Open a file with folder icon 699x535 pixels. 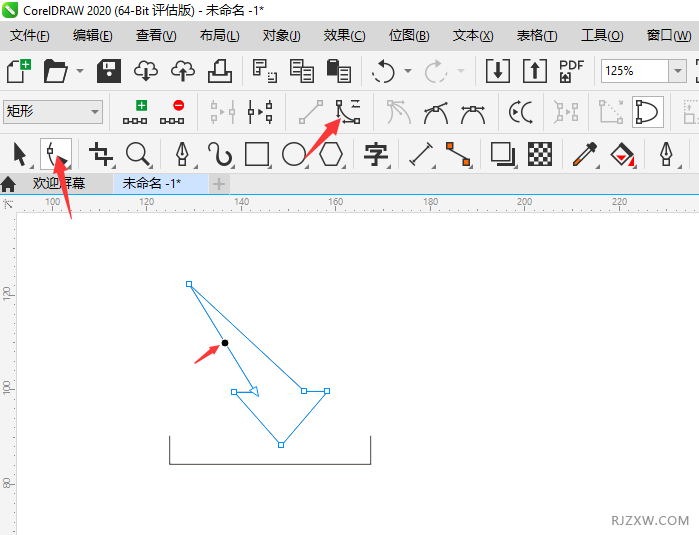point(55,71)
